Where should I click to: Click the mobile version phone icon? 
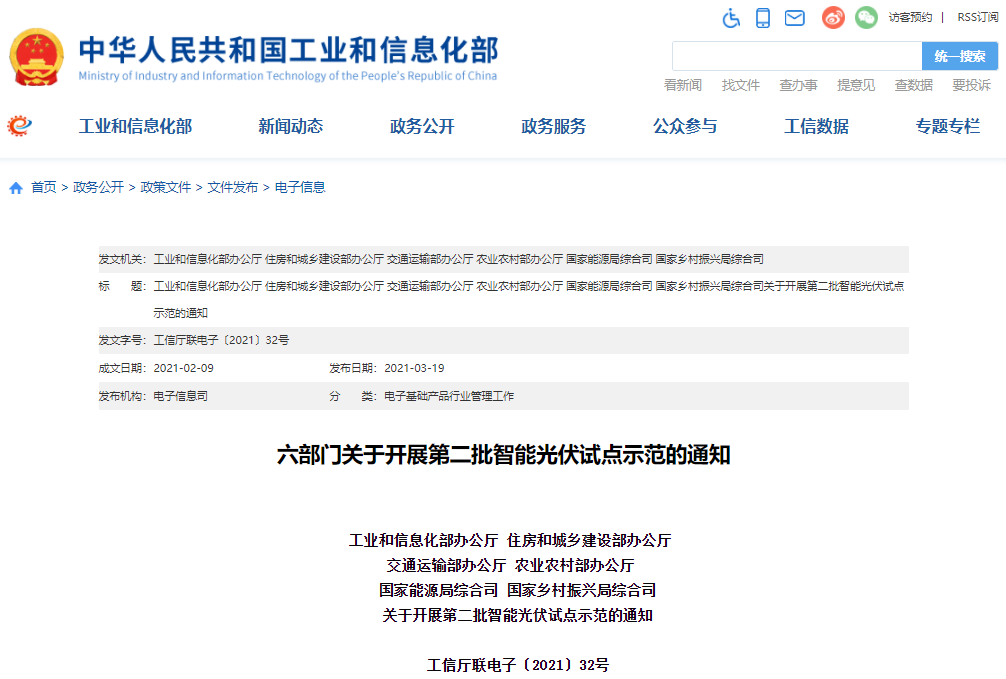point(762,18)
